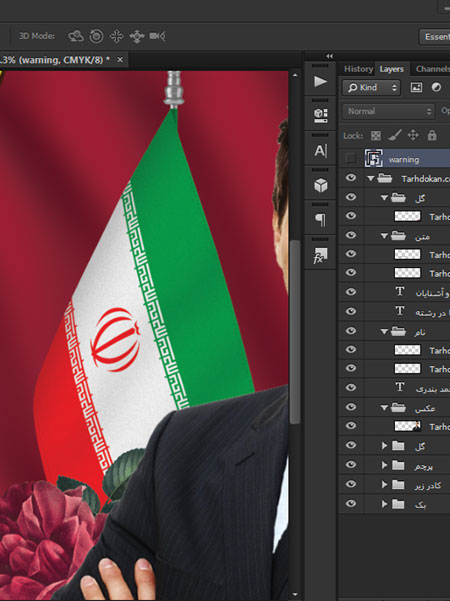The width and height of the screenshot is (450, 601).
Task: Show the warning layer visibility box
Action: click(350, 158)
